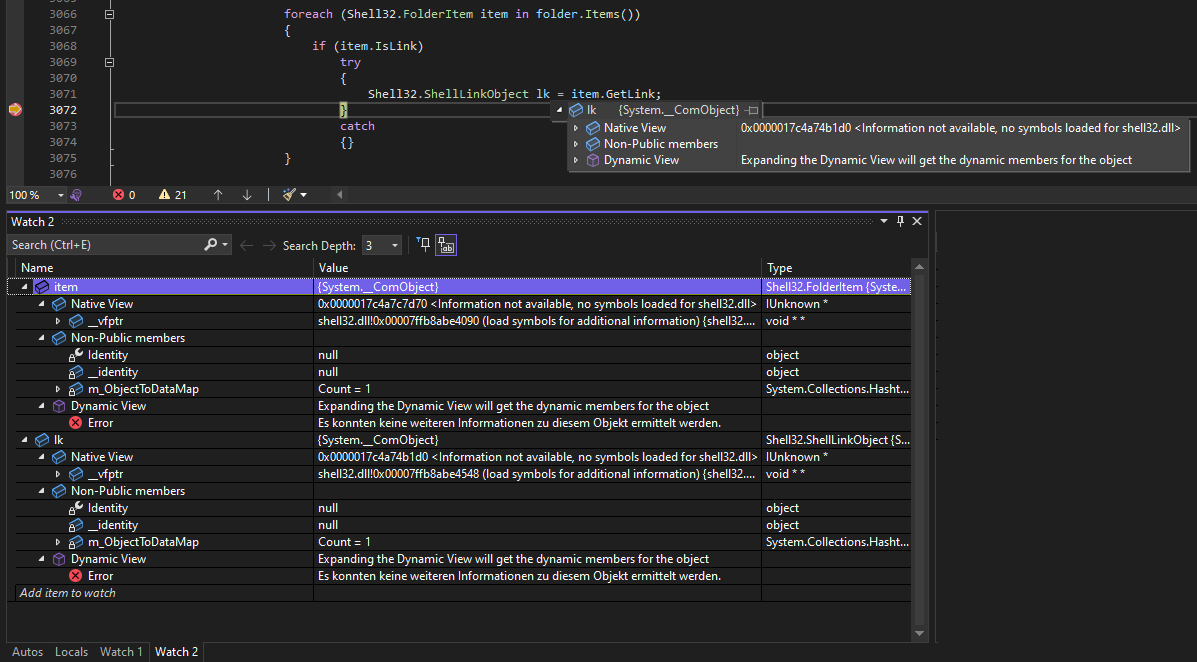The height and width of the screenshot is (662, 1197).
Task: Collapse the item node in Watch 2
Action: (x=24, y=287)
